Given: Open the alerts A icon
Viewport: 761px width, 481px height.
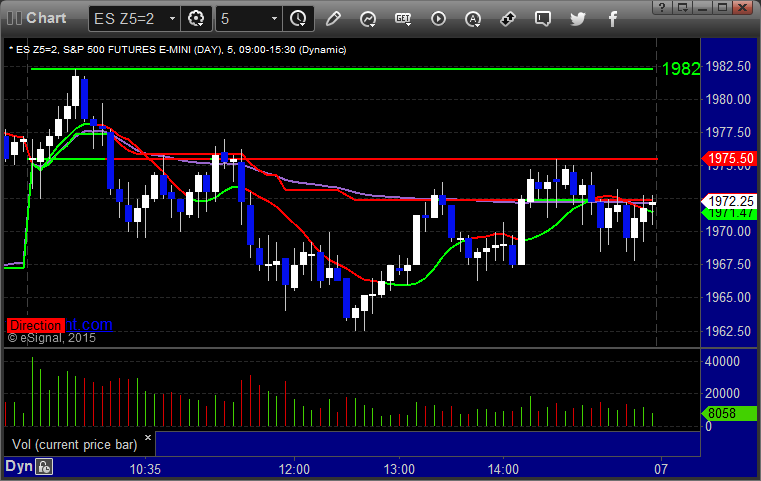Looking at the screenshot, I should coord(473,19).
